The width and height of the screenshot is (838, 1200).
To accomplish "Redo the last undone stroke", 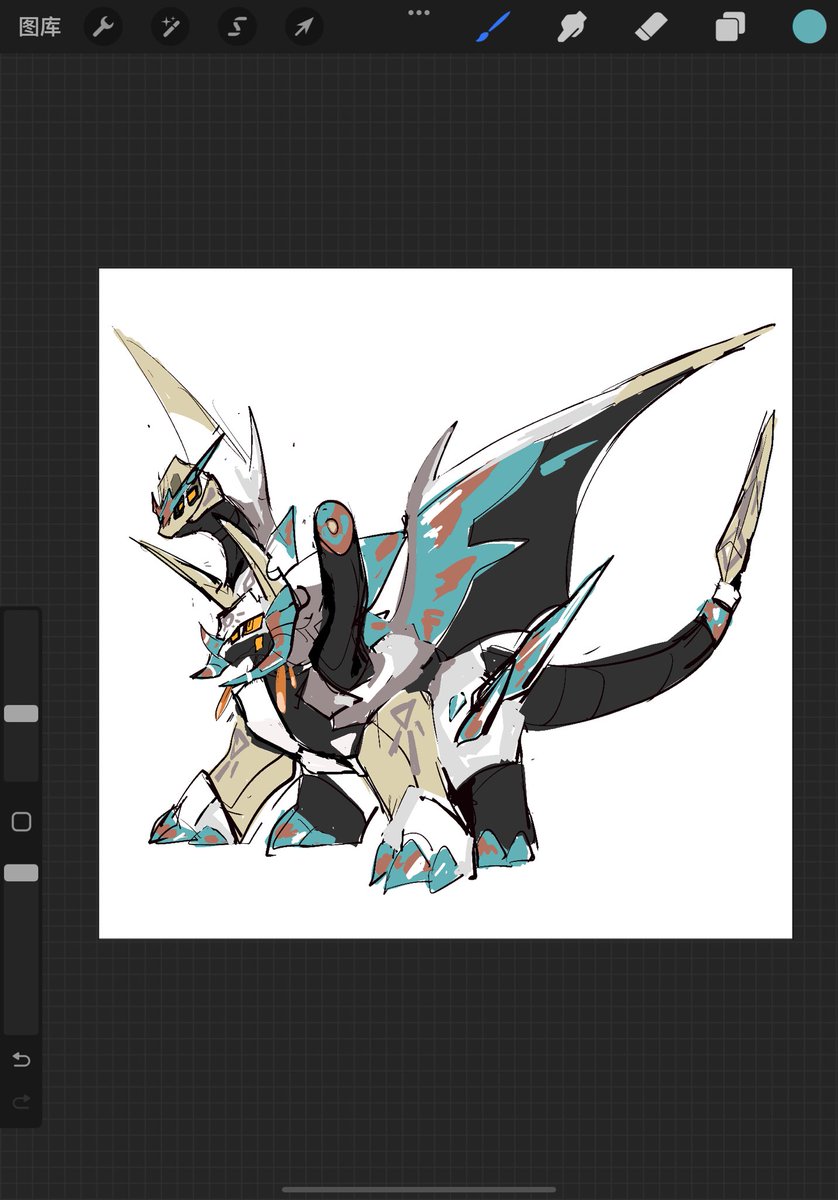I will click(21, 1102).
